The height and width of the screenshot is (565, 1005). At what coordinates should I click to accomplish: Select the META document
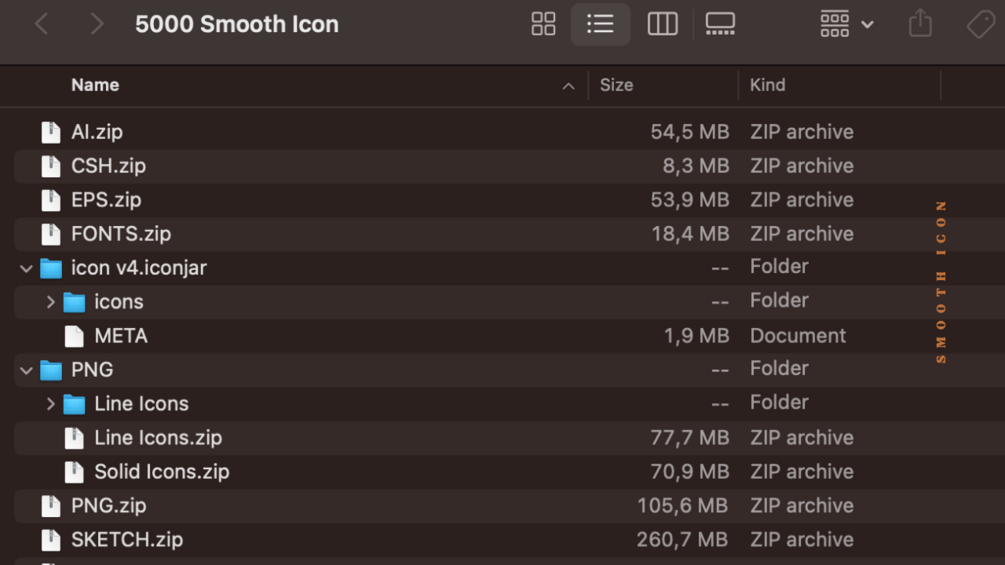(x=120, y=336)
